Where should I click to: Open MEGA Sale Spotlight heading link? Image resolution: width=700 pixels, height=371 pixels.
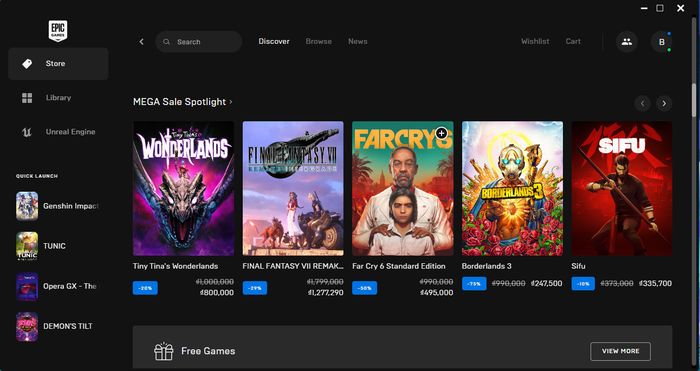coord(179,102)
